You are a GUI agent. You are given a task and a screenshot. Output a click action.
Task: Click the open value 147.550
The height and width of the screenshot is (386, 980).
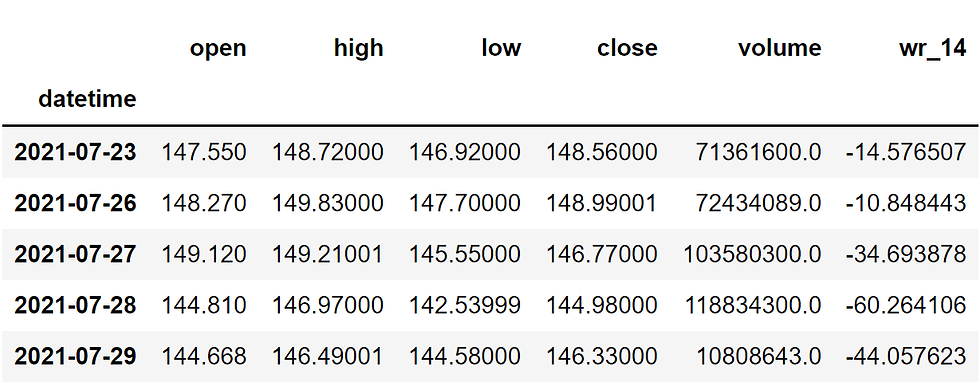[204, 152]
